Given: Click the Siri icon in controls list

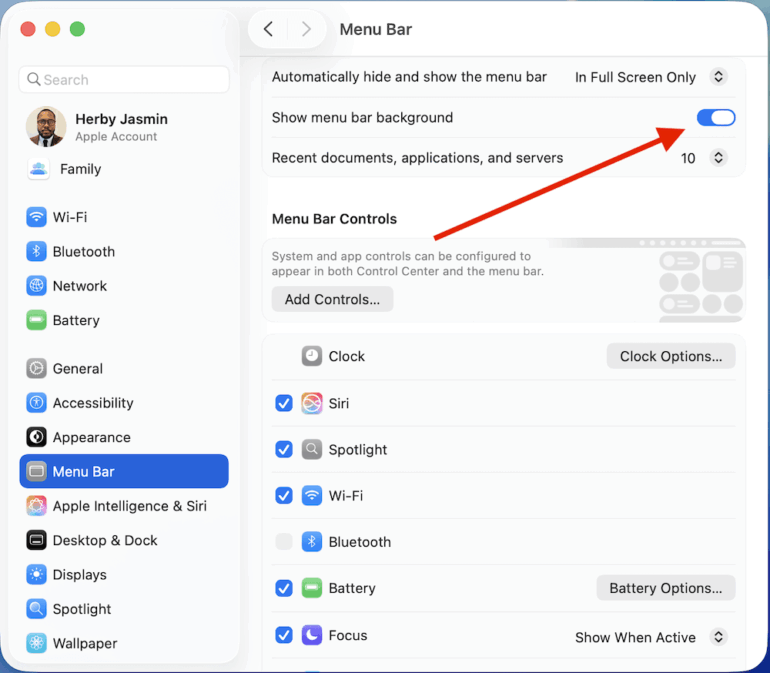Looking at the screenshot, I should (312, 403).
